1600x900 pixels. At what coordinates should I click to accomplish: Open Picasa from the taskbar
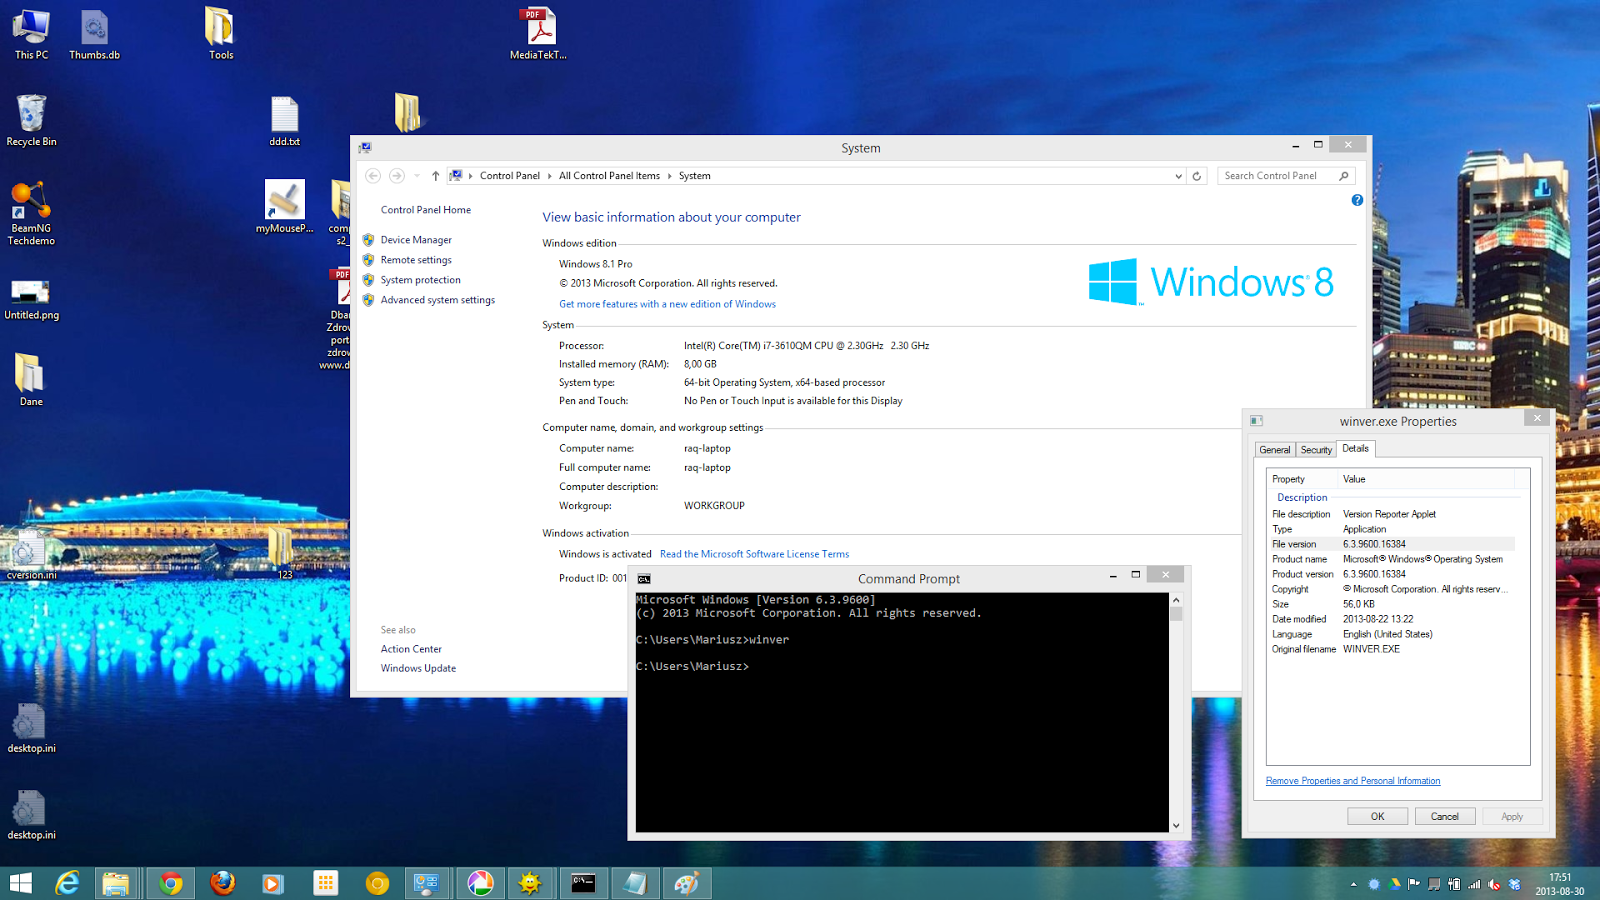pyautogui.click(x=481, y=883)
